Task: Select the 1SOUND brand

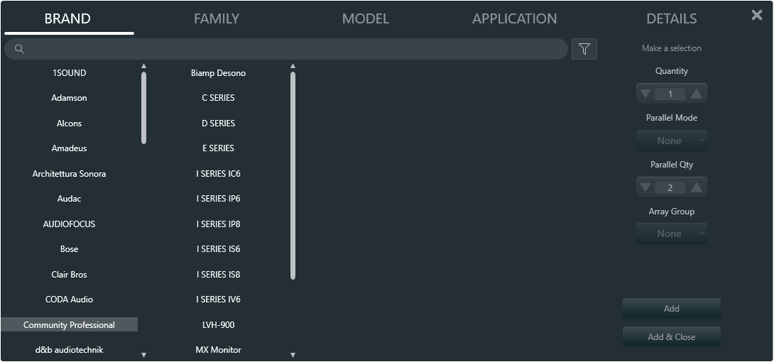Action: [69, 73]
